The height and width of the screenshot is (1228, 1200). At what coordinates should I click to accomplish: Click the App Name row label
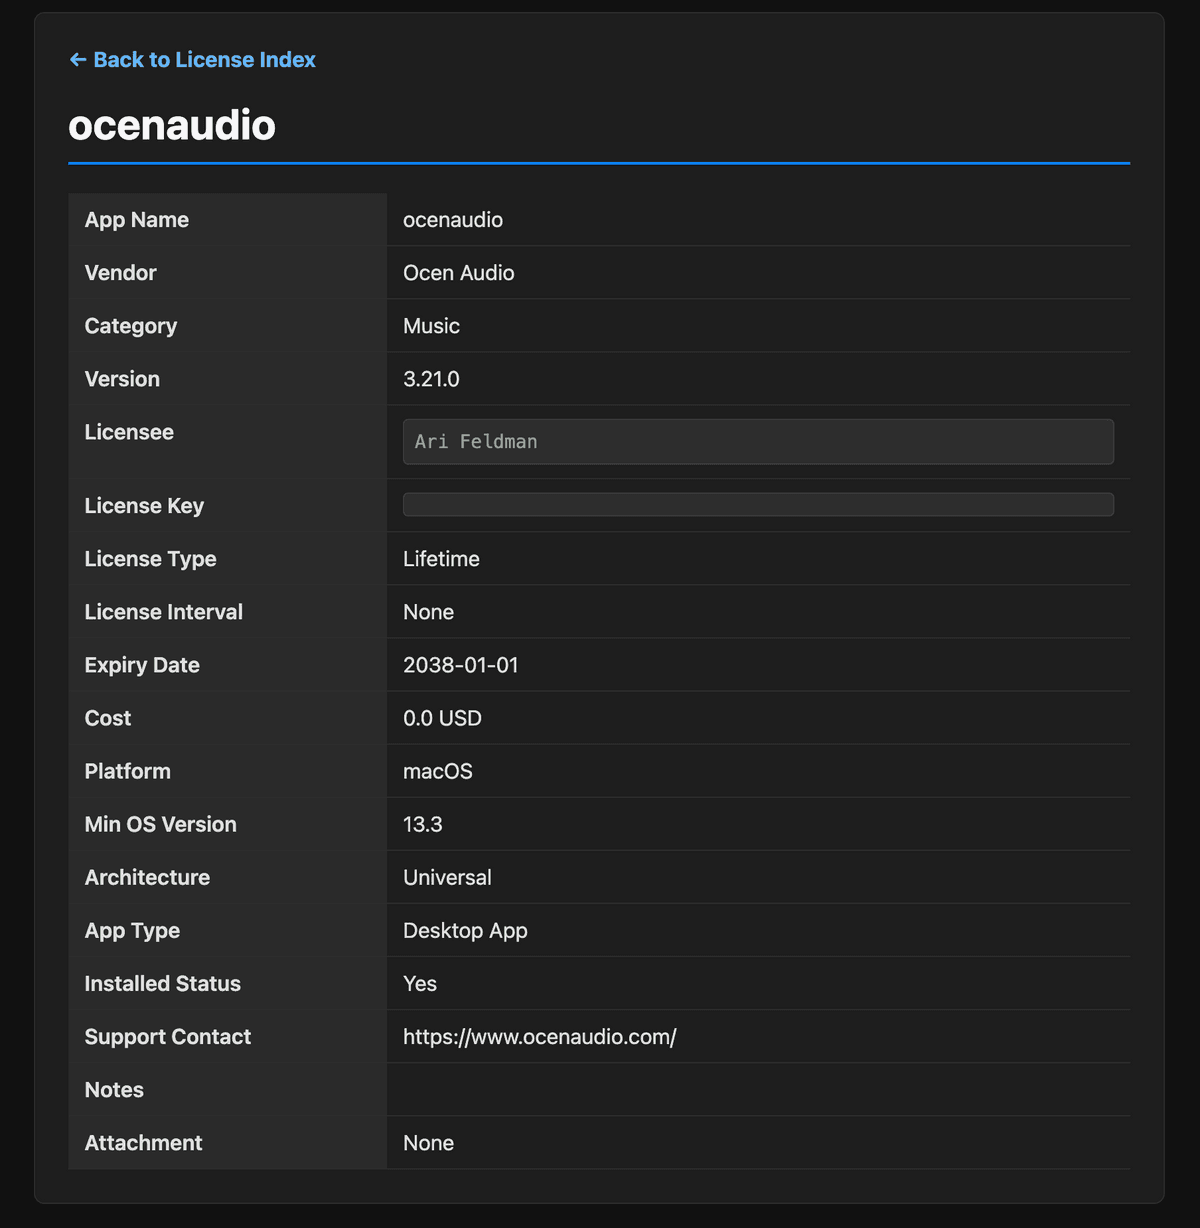[137, 220]
